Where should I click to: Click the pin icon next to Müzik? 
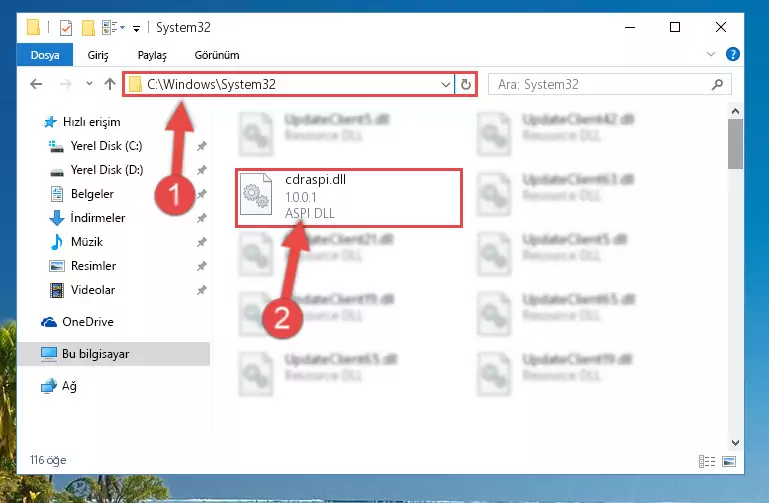[202, 242]
